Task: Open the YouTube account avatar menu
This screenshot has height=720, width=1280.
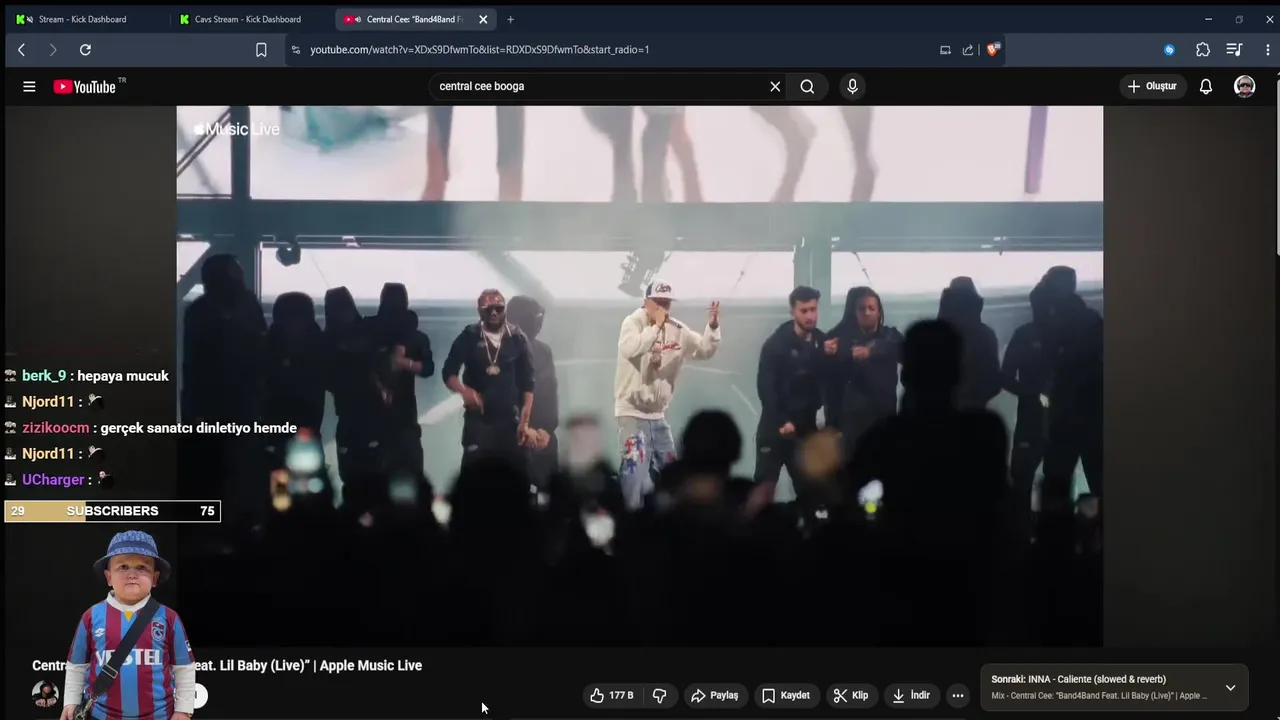Action: [x=1244, y=87]
